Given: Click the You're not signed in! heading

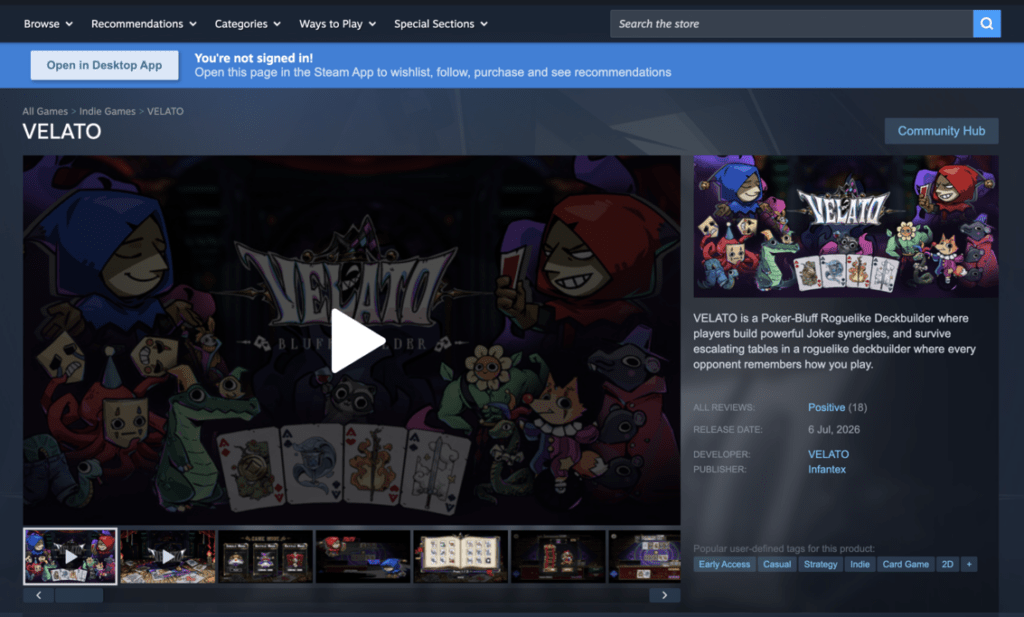Looking at the screenshot, I should (x=253, y=57).
